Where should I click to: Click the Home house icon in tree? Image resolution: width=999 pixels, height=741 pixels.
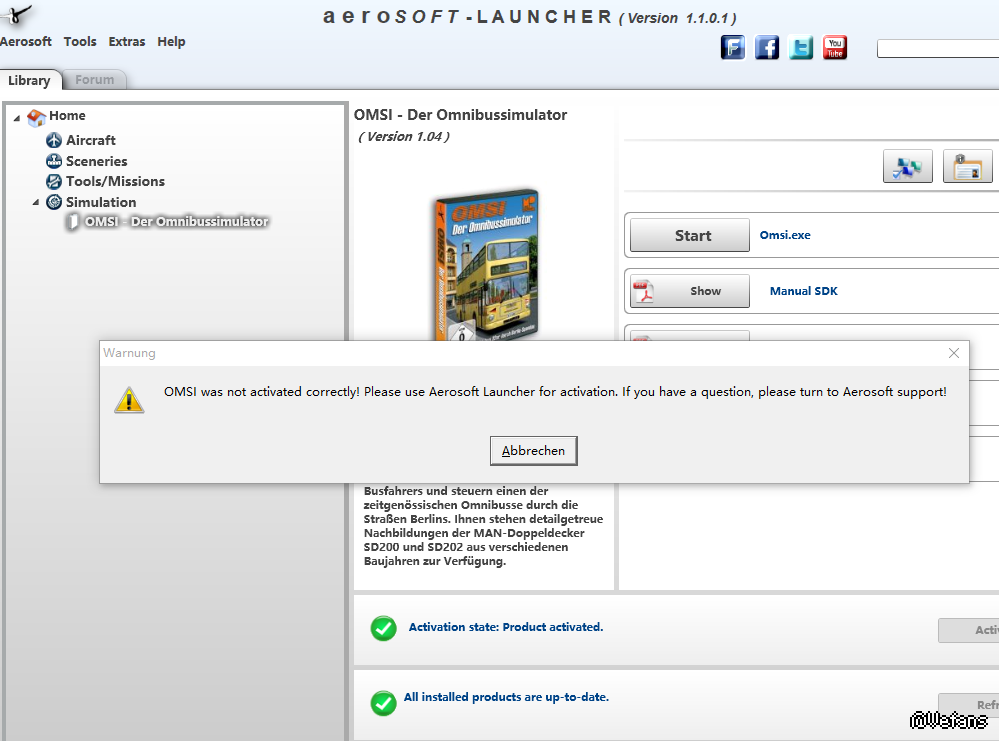(x=36, y=117)
